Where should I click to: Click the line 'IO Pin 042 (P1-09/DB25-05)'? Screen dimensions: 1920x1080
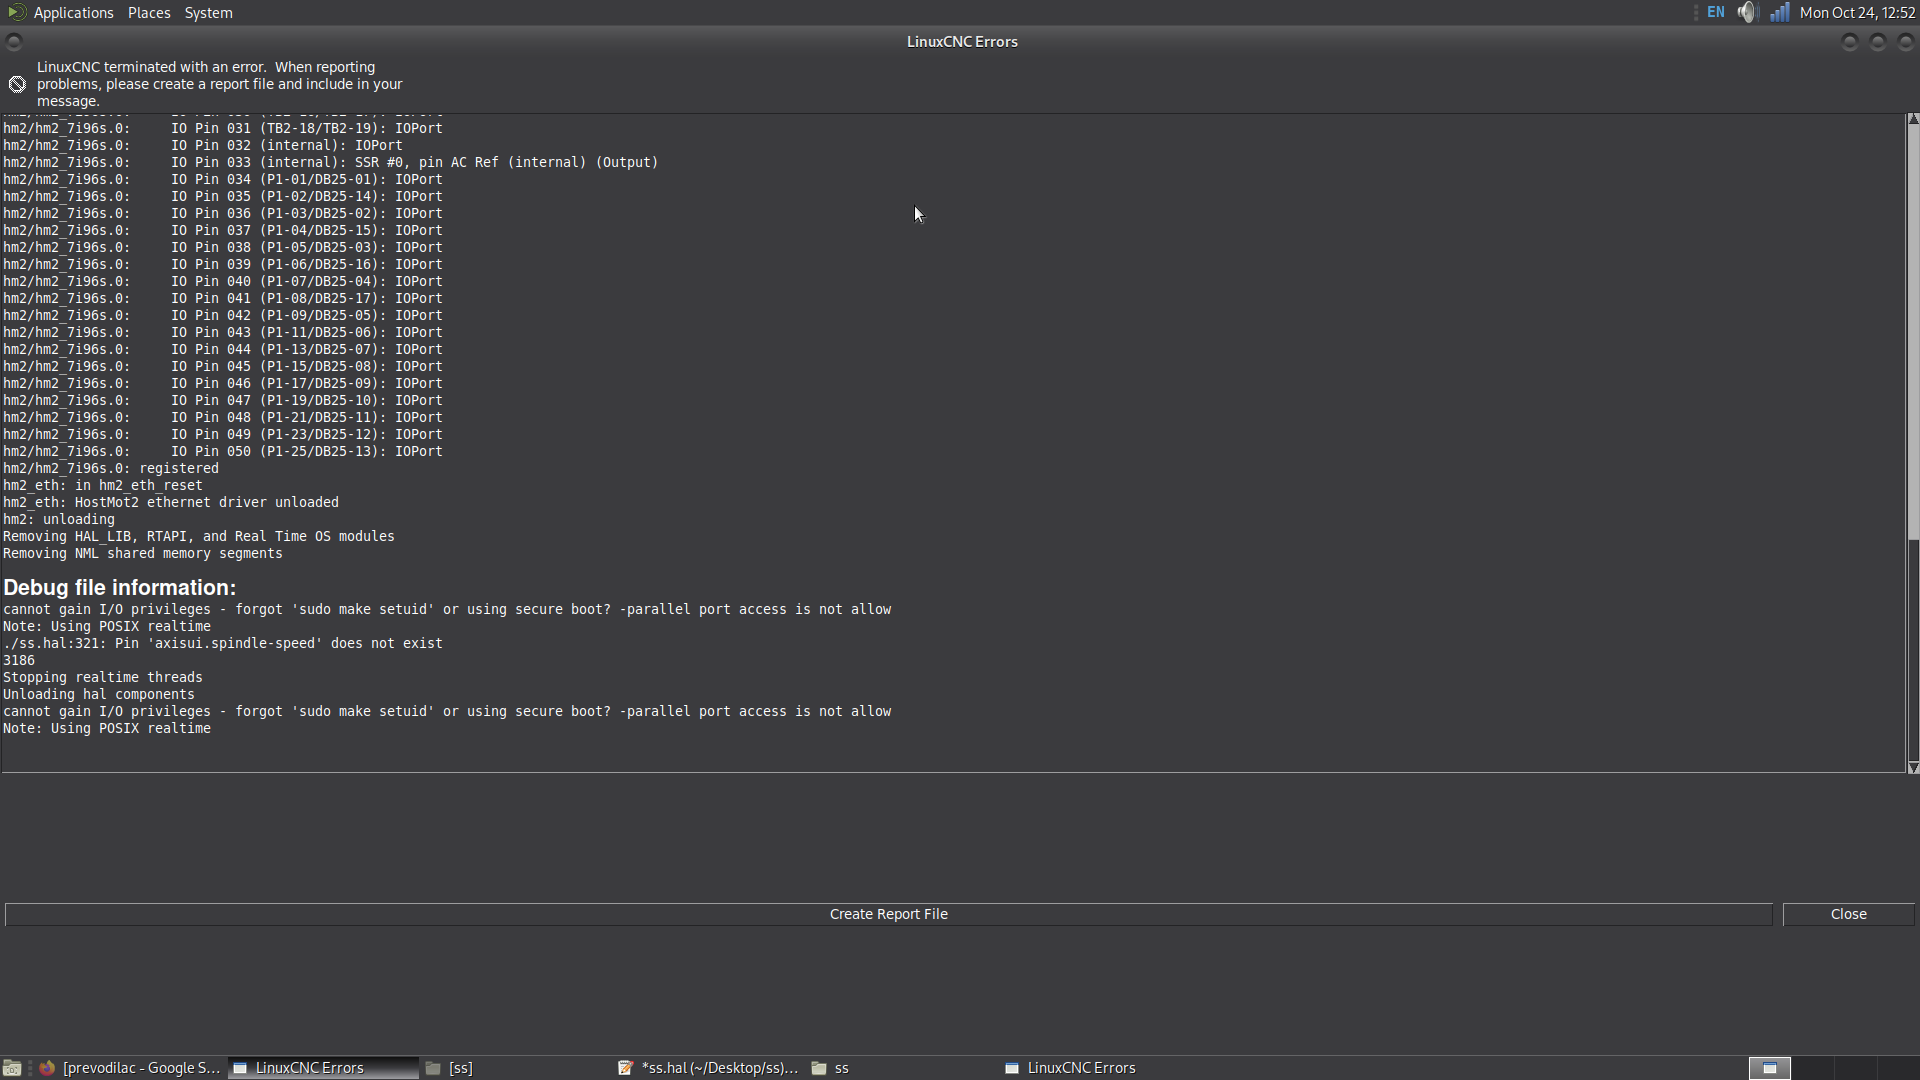(223, 315)
